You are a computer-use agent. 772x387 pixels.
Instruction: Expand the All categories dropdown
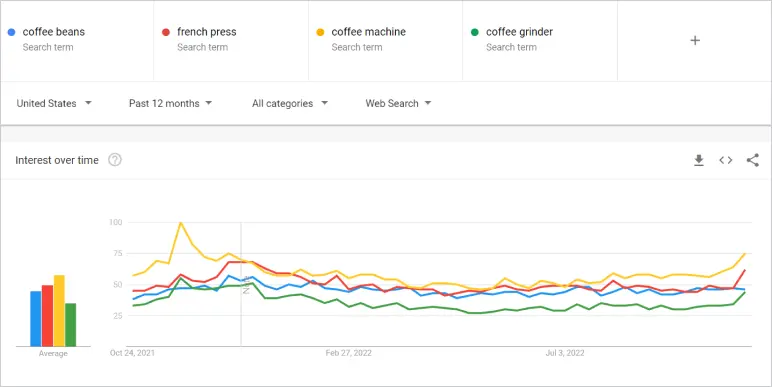point(290,103)
